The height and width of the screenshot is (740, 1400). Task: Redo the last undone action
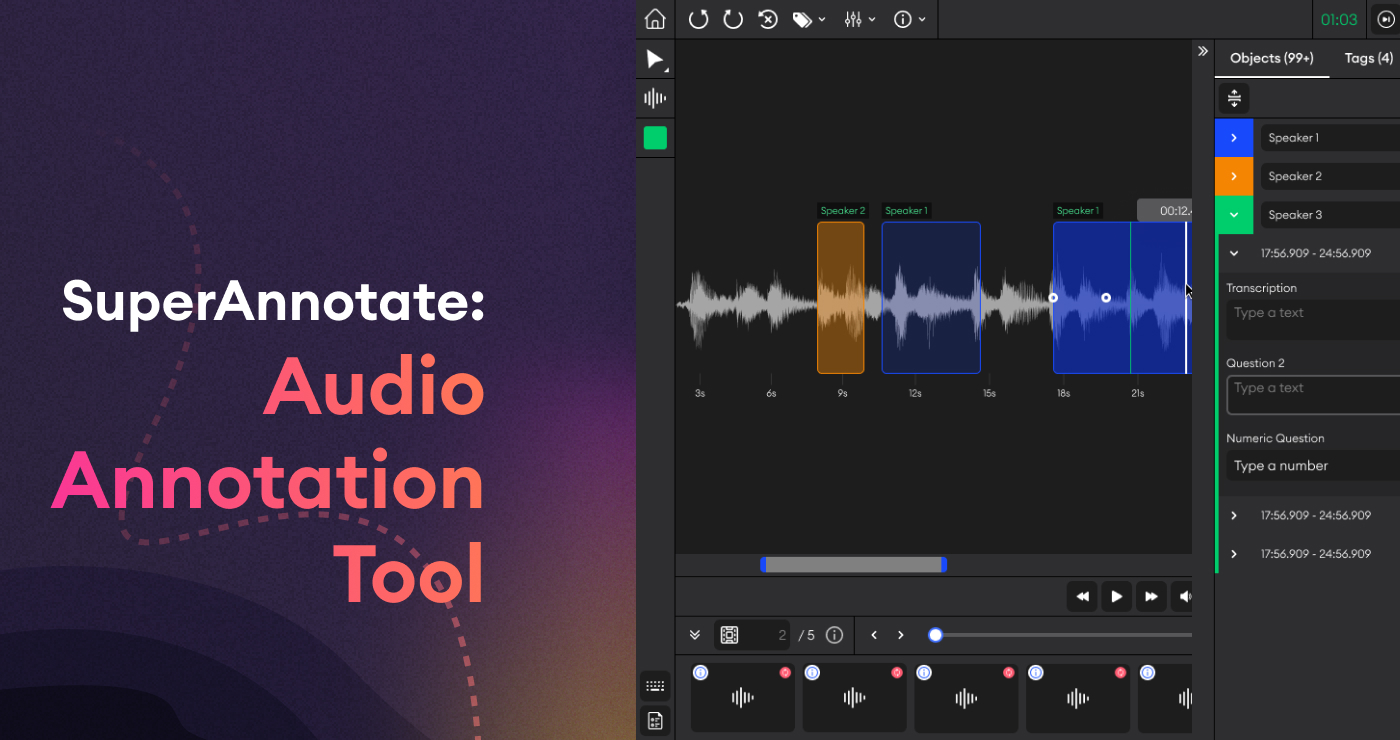point(733,19)
